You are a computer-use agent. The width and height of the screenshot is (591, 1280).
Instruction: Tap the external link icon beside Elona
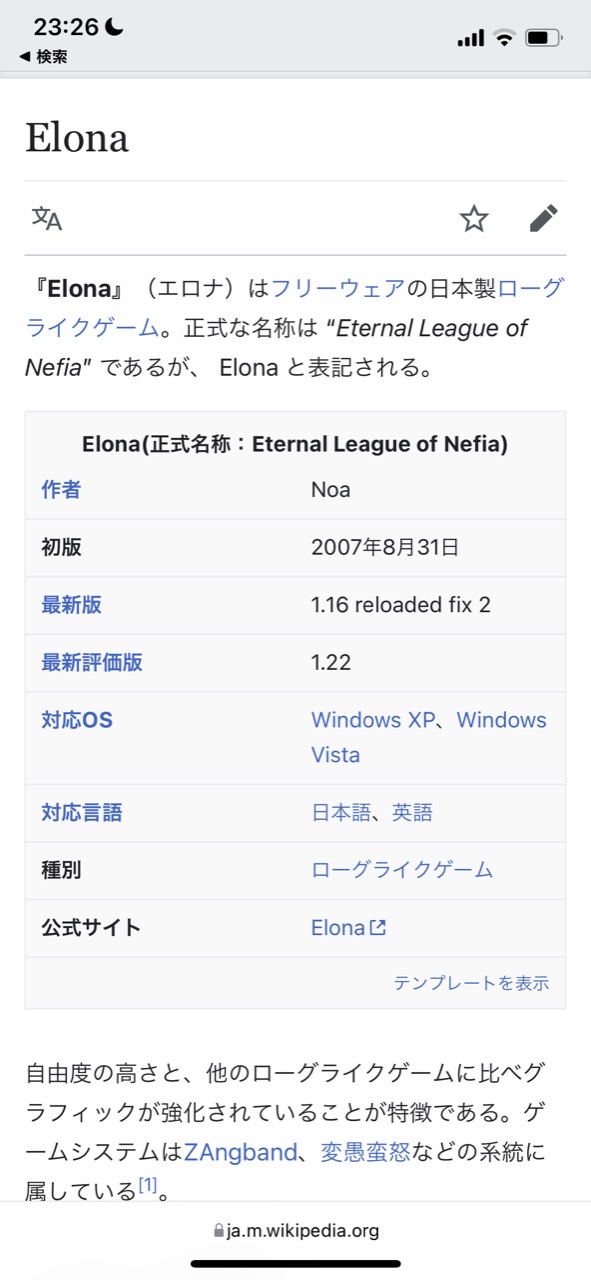(x=378, y=927)
